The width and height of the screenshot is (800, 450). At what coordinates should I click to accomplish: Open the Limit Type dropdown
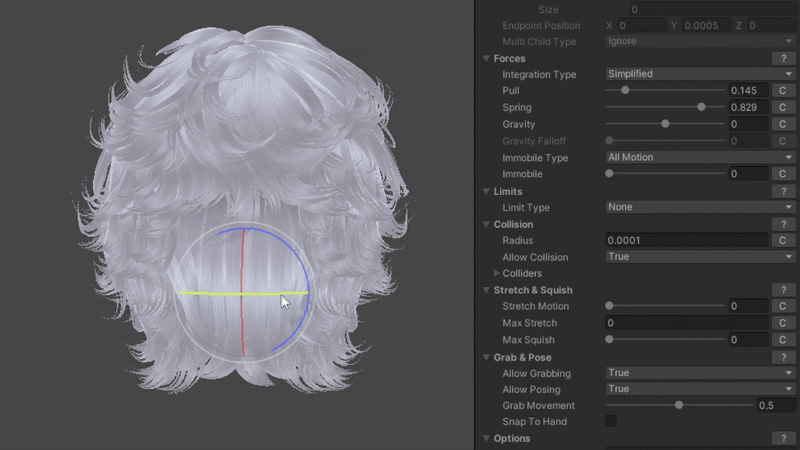tap(699, 207)
